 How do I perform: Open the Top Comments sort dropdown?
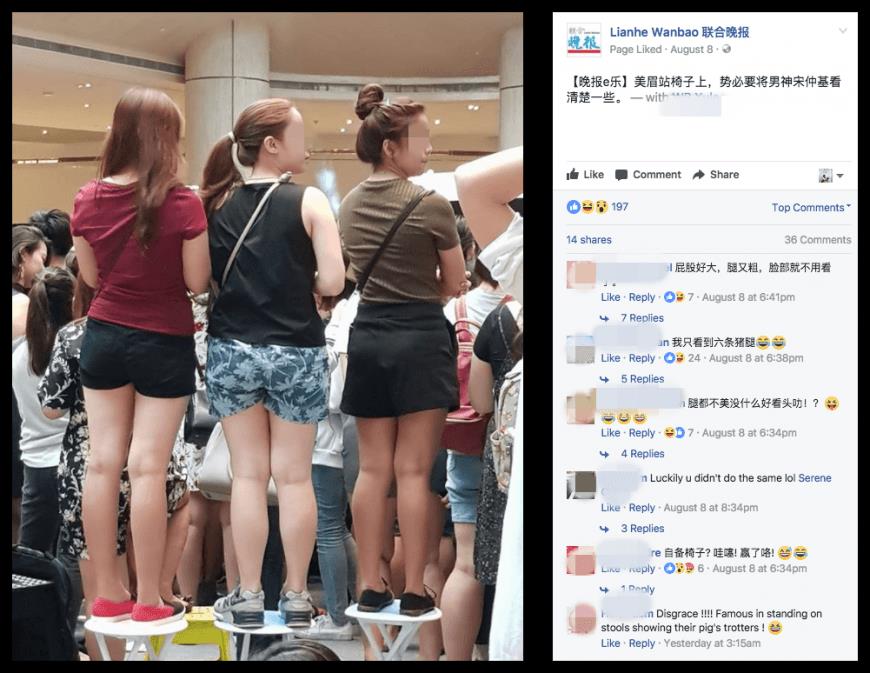[x=811, y=208]
